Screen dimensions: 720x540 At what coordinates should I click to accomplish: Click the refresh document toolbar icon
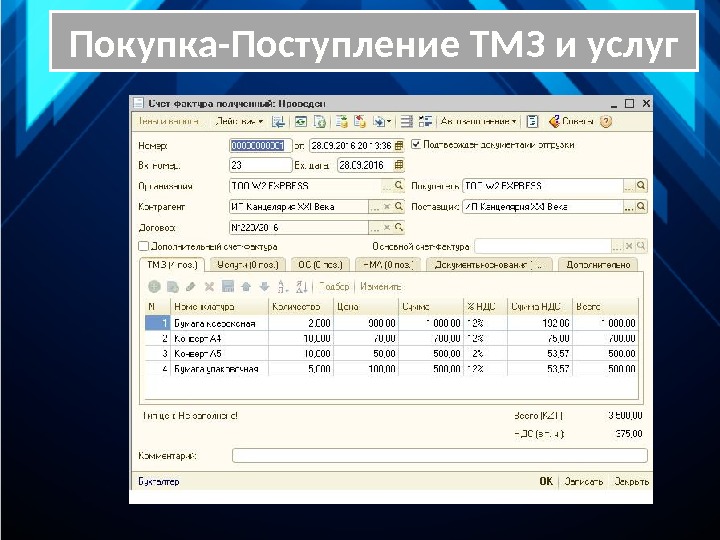pyautogui.click(x=301, y=122)
